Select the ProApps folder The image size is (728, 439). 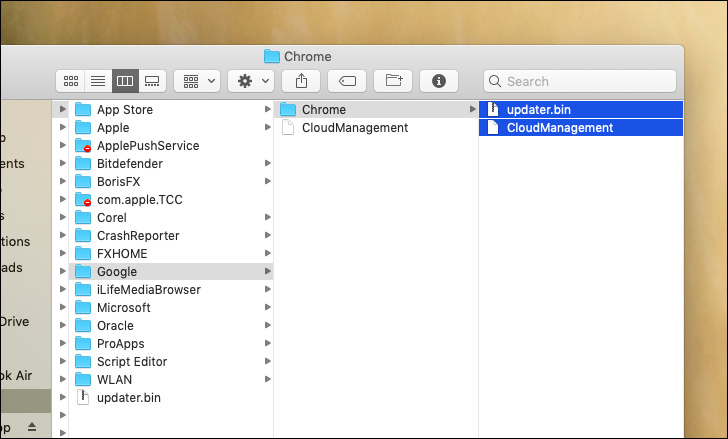point(171,344)
